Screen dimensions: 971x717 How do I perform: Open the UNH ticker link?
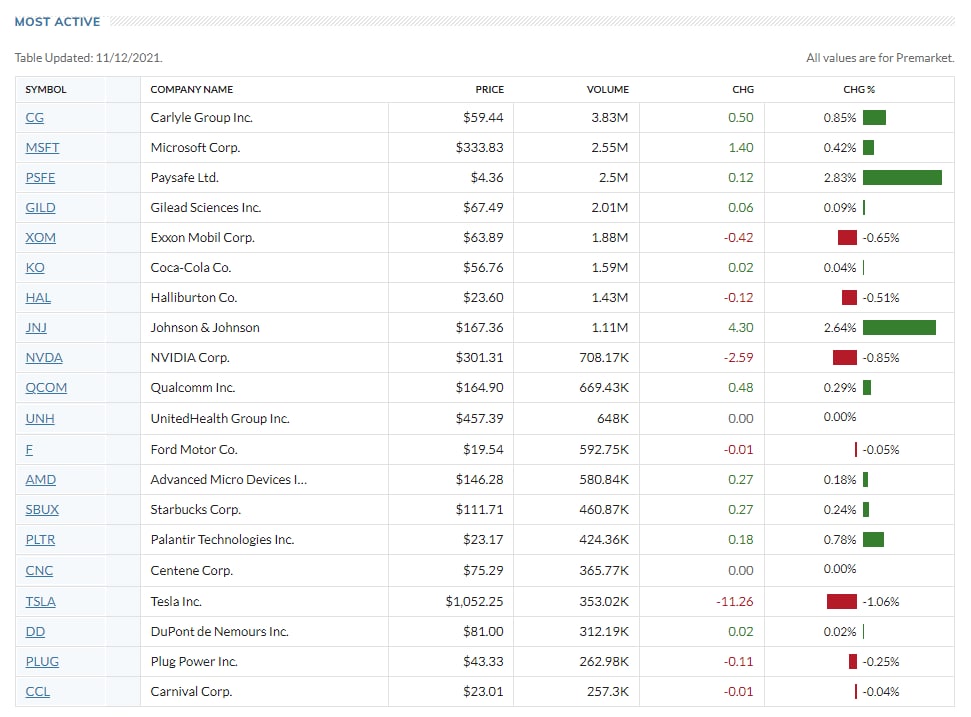click(40, 419)
